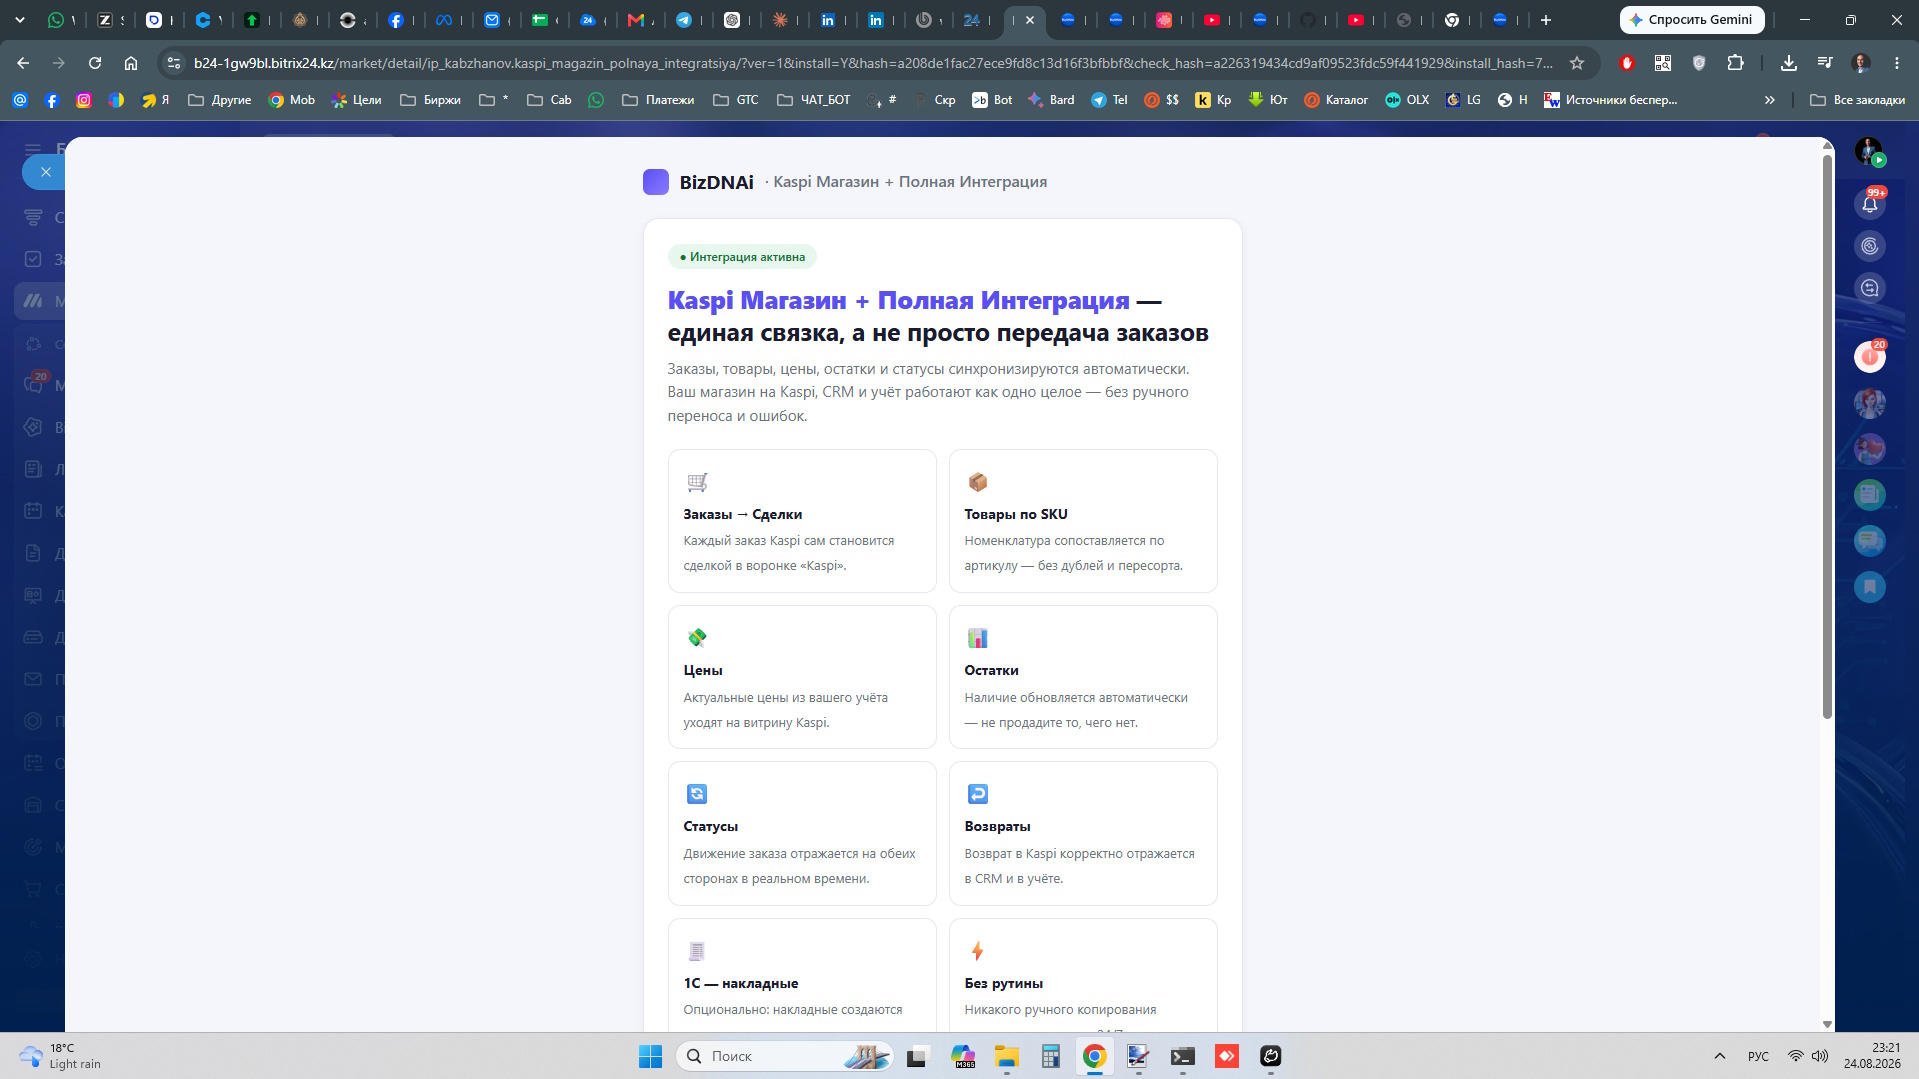The height and width of the screenshot is (1079, 1919).
Task: Open Calculator from the taskbar
Action: click(1050, 1056)
